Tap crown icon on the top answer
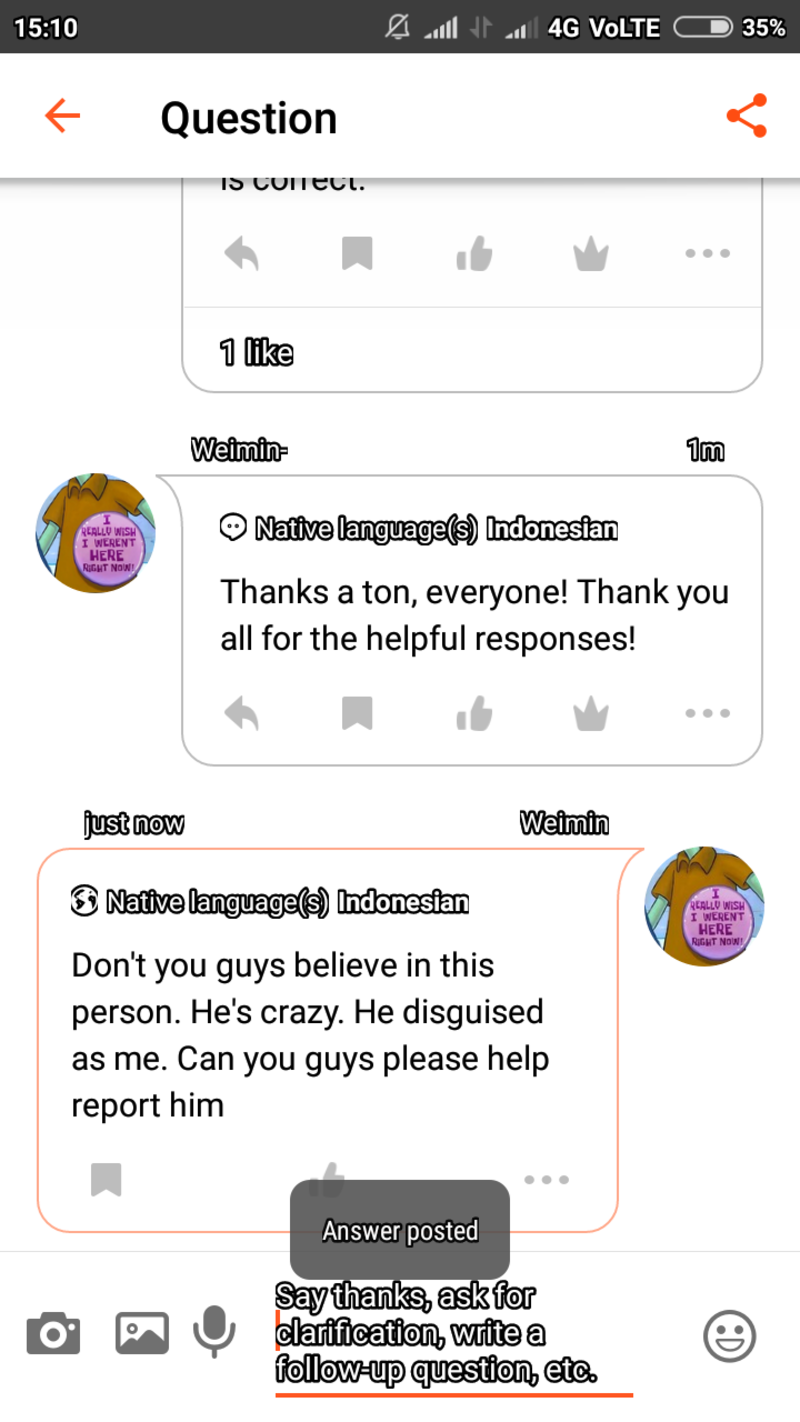 (x=591, y=253)
